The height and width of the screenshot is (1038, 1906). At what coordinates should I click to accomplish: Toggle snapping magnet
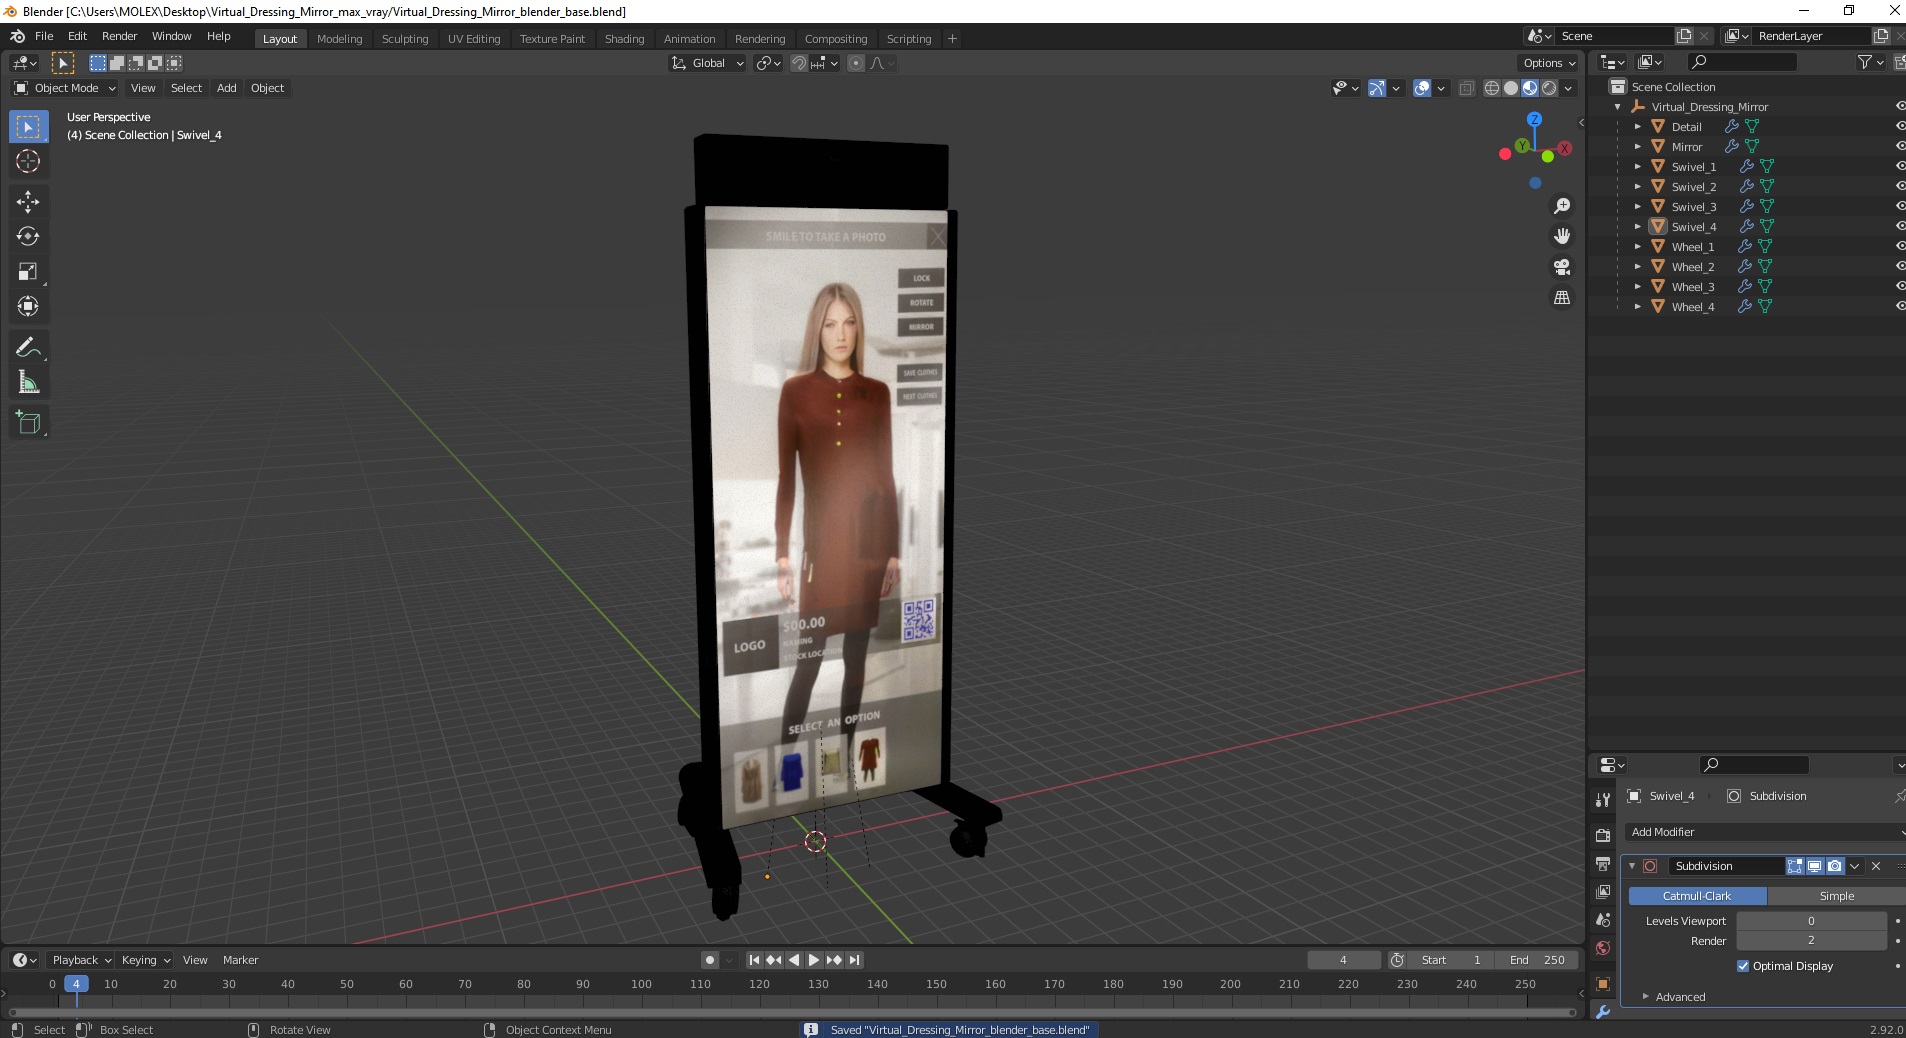(798, 63)
